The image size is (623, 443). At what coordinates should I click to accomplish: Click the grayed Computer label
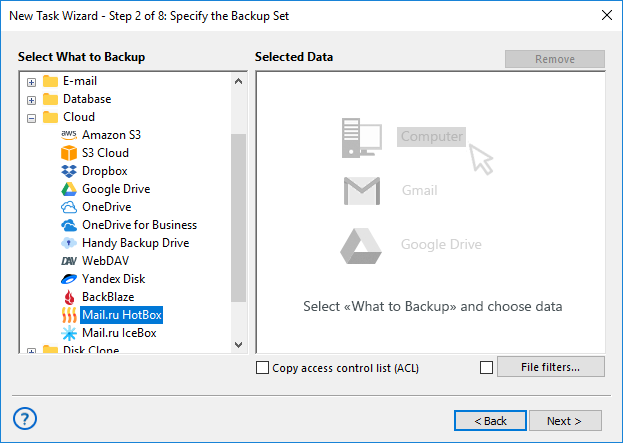(x=431, y=137)
